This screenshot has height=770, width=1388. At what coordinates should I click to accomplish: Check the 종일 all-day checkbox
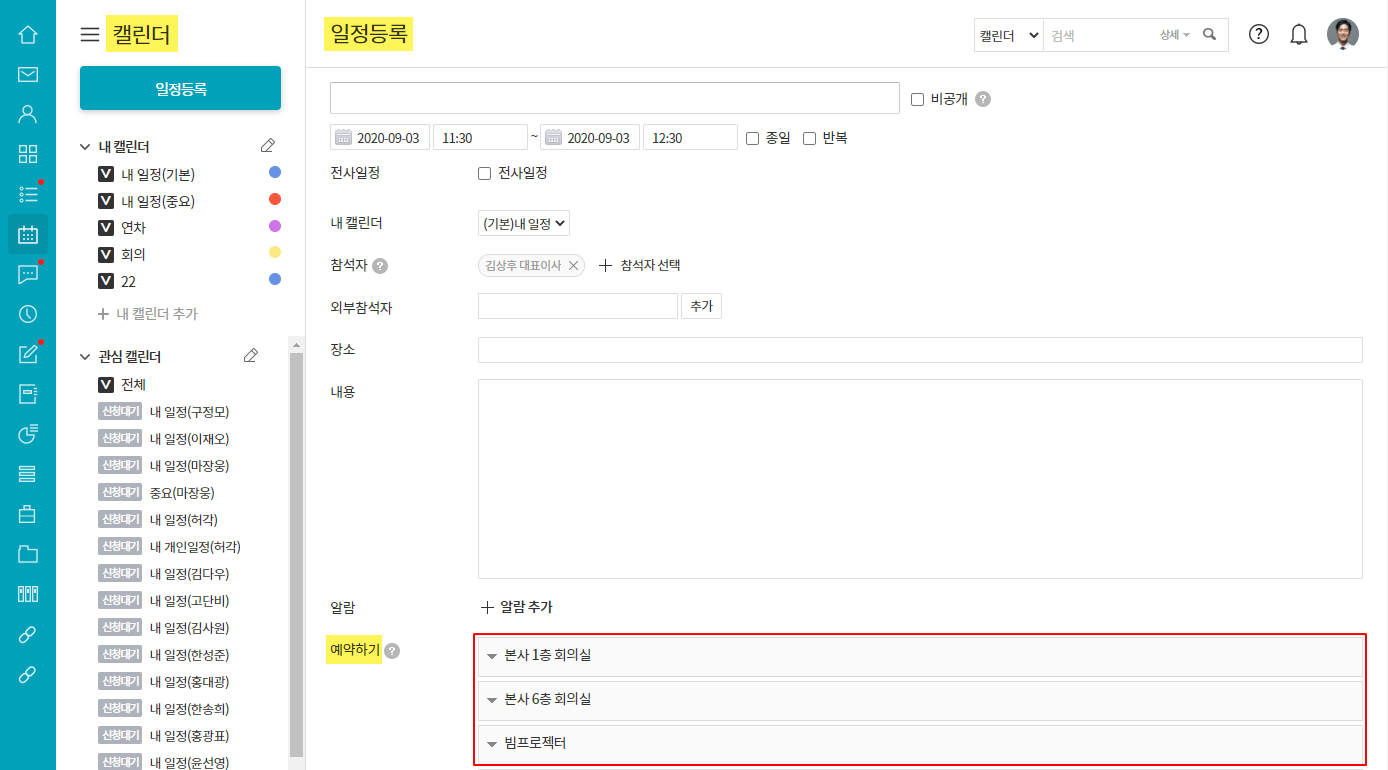(752, 138)
